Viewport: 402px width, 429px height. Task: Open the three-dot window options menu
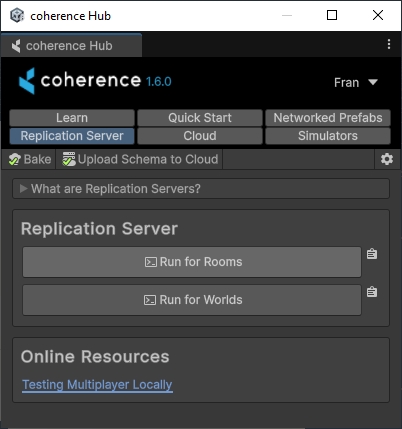(x=389, y=44)
